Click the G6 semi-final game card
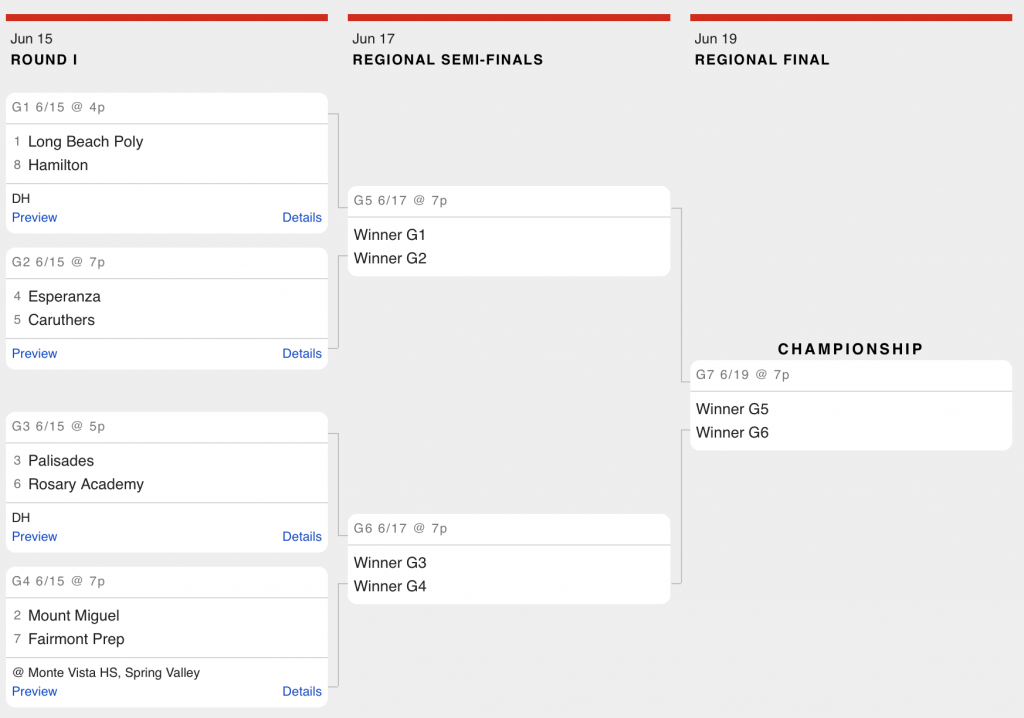 [509, 559]
